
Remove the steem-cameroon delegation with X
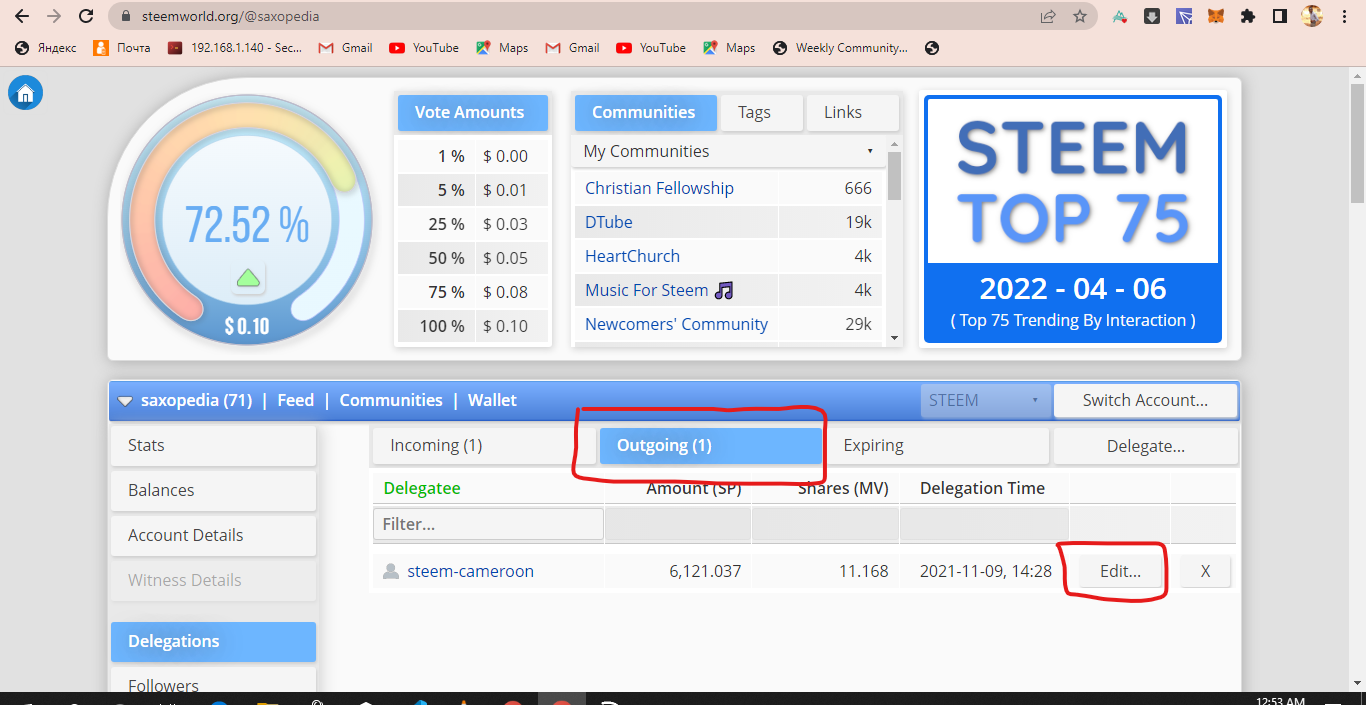pyautogui.click(x=1205, y=572)
